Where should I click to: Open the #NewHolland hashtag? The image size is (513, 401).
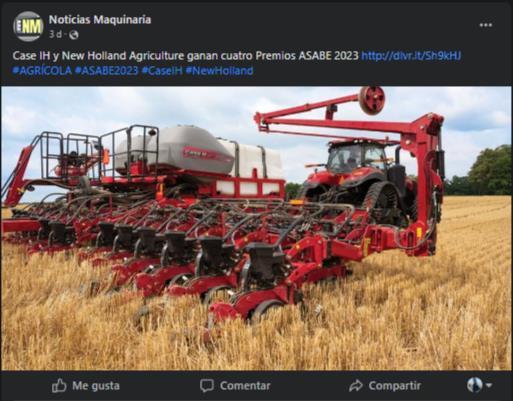(219, 71)
